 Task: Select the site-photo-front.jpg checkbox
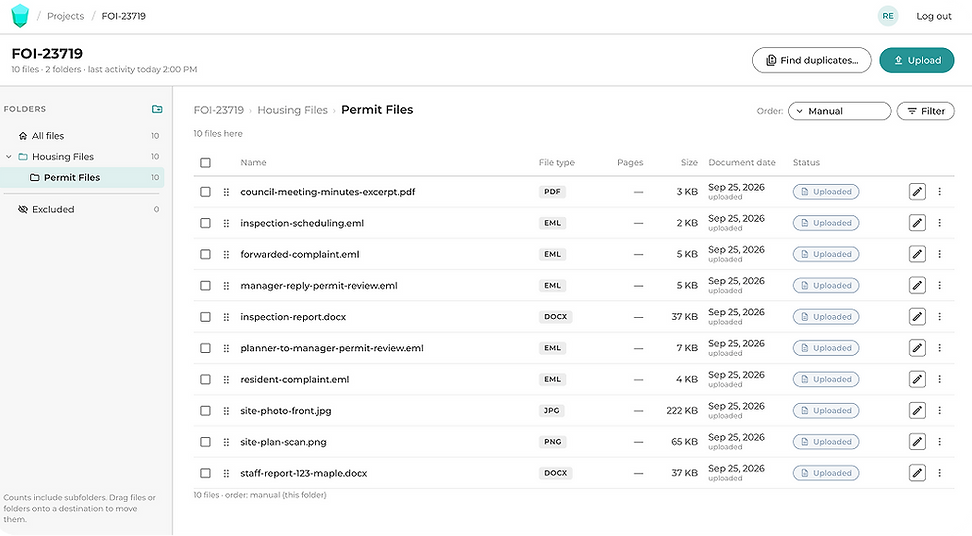[205, 411]
